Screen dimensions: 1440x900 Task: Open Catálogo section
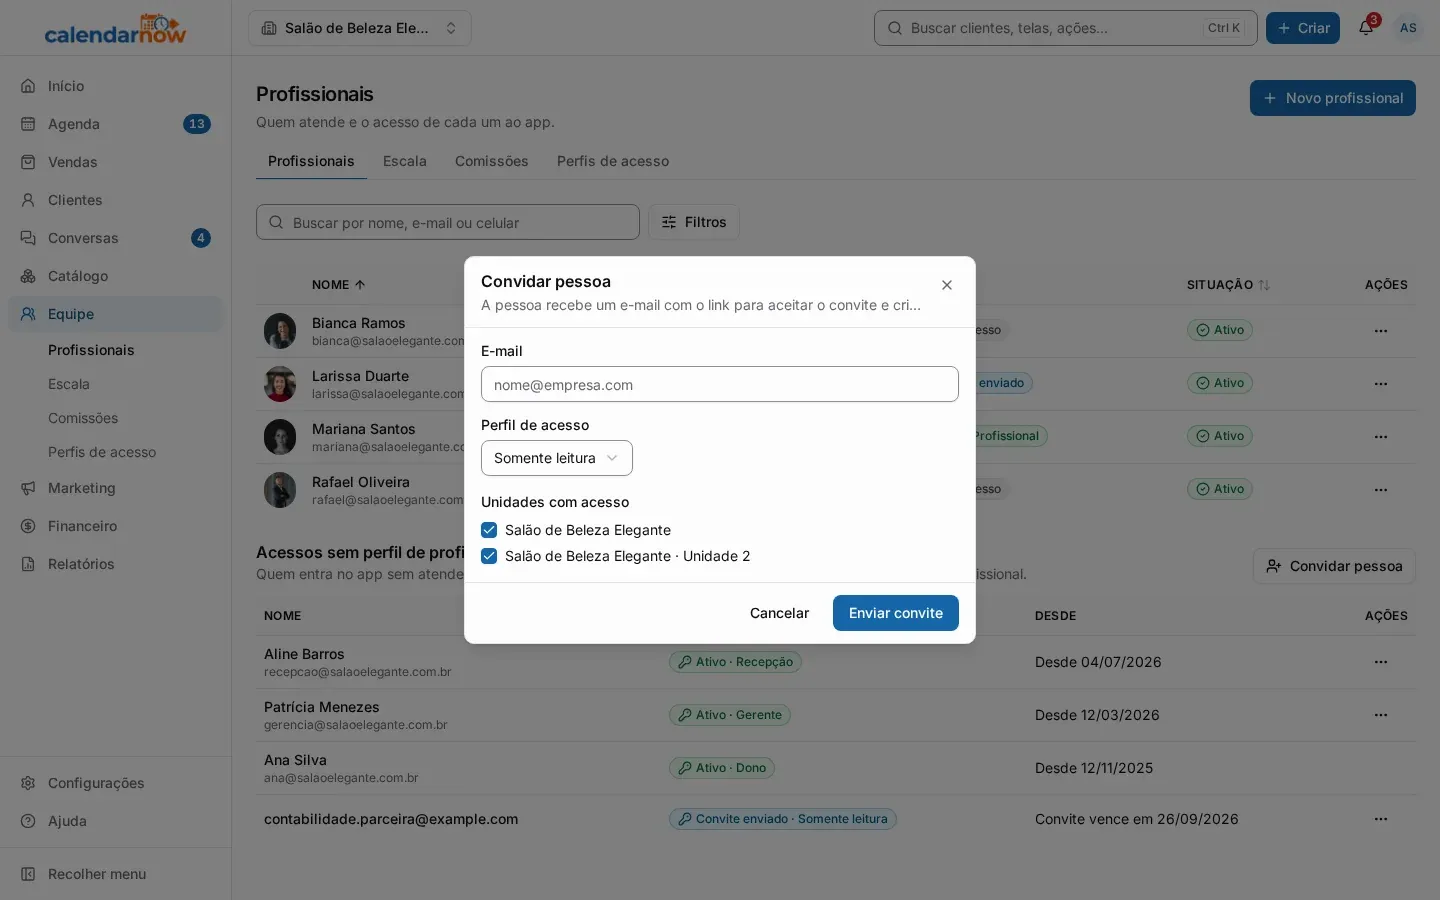coord(116,276)
